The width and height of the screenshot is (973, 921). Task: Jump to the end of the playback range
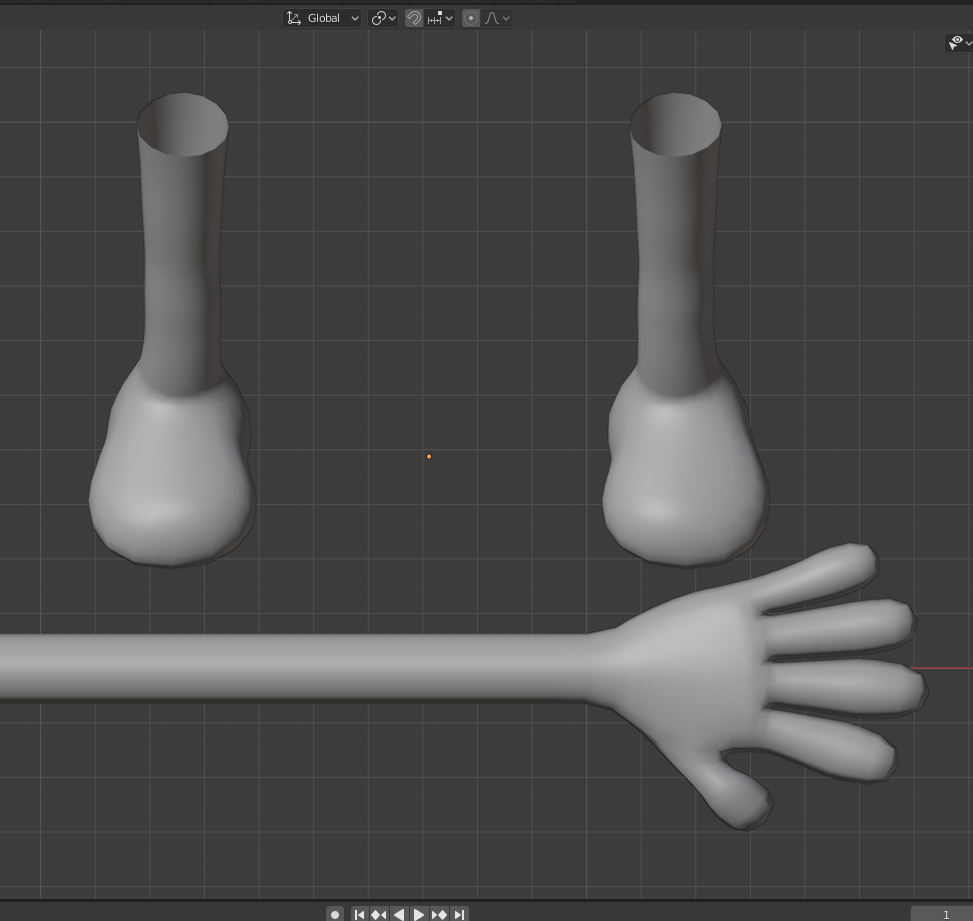click(459, 913)
